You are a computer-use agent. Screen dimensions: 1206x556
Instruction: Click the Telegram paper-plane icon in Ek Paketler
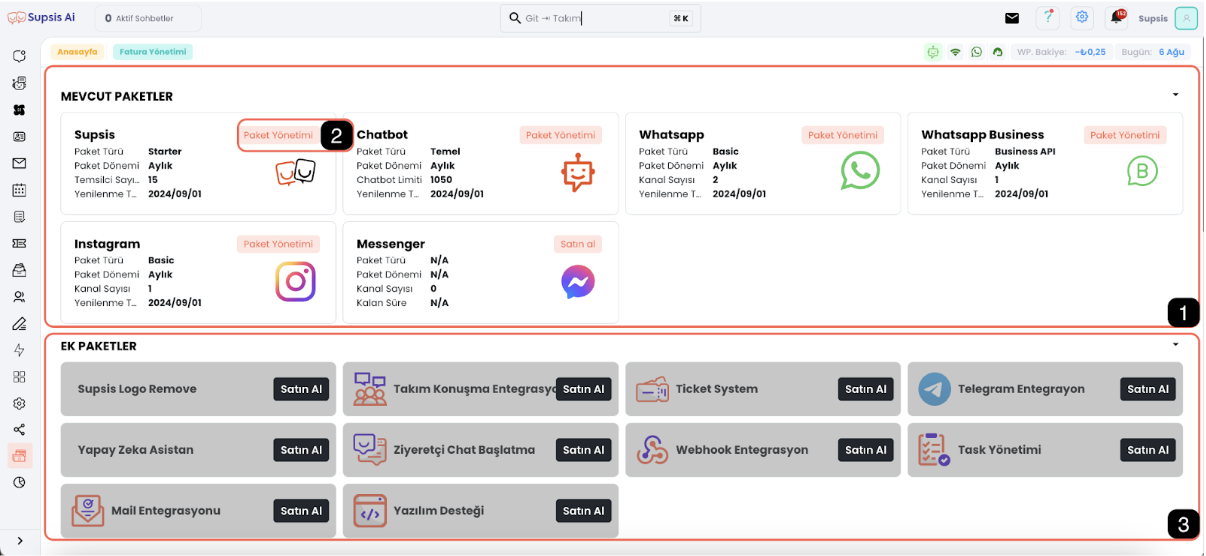[x=935, y=389]
